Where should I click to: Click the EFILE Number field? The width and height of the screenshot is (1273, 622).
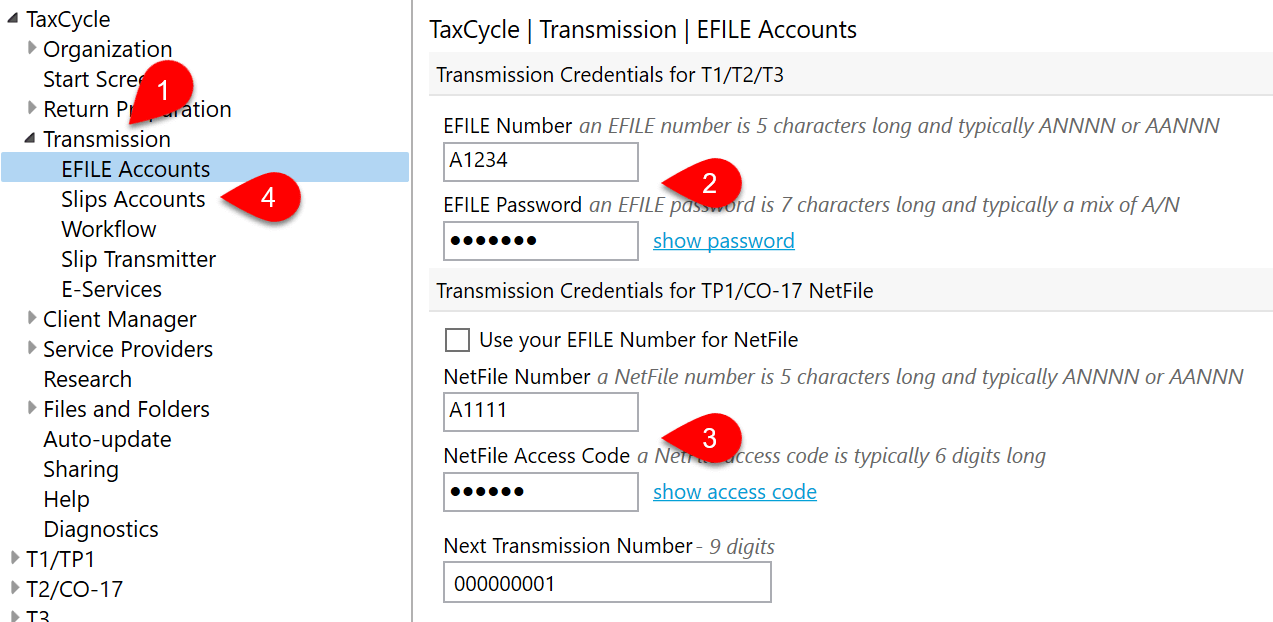pos(540,161)
